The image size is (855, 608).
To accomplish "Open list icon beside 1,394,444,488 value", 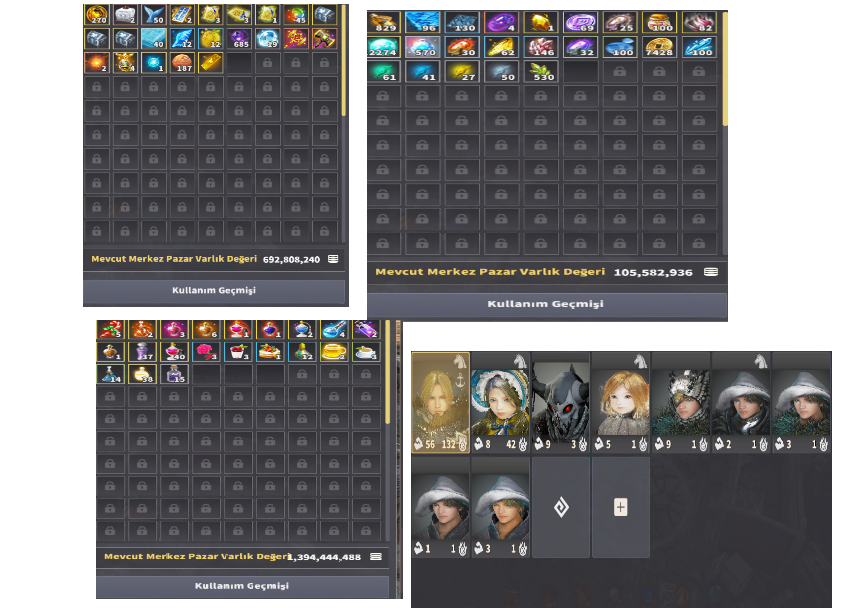I will 376,556.
